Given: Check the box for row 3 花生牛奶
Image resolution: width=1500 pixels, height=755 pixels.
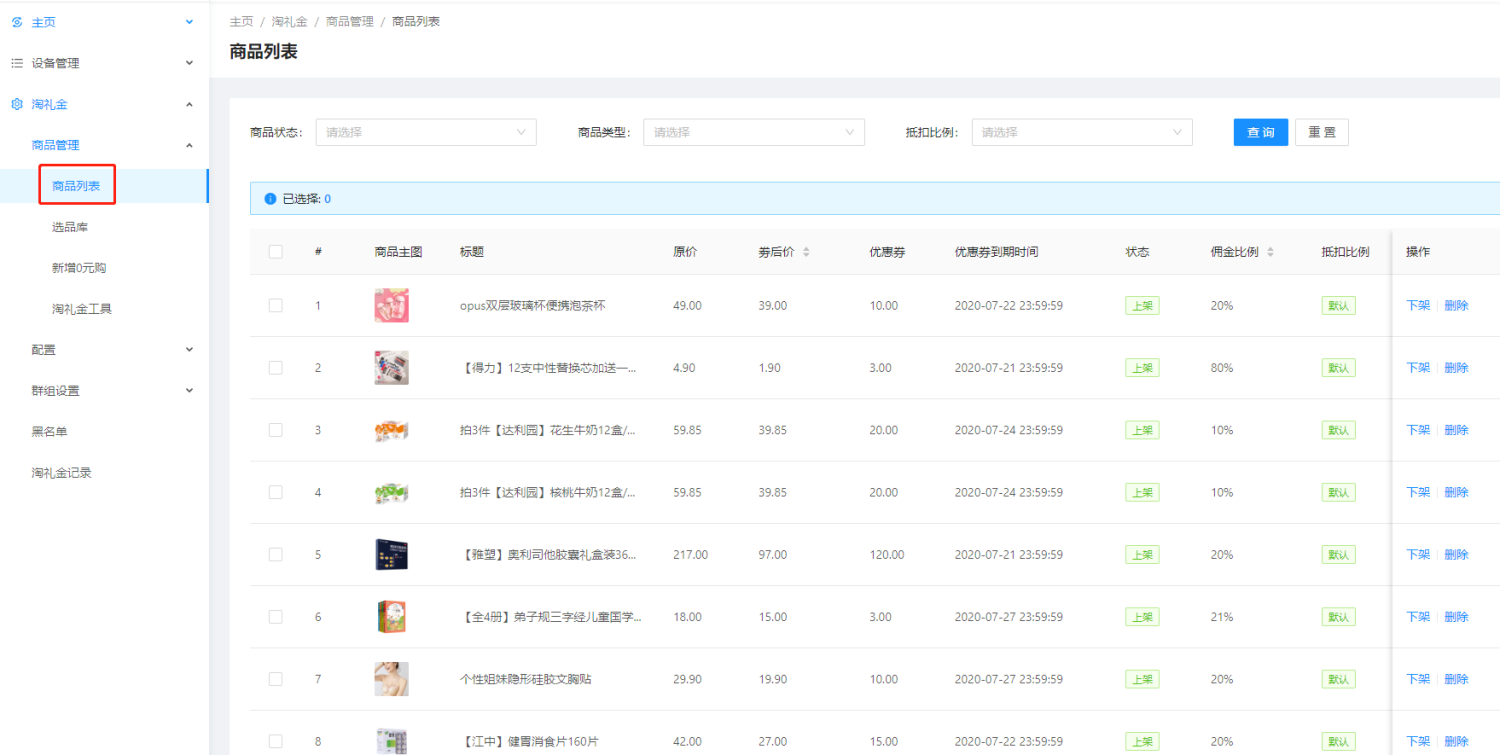Looking at the screenshot, I should pyautogui.click(x=276, y=430).
